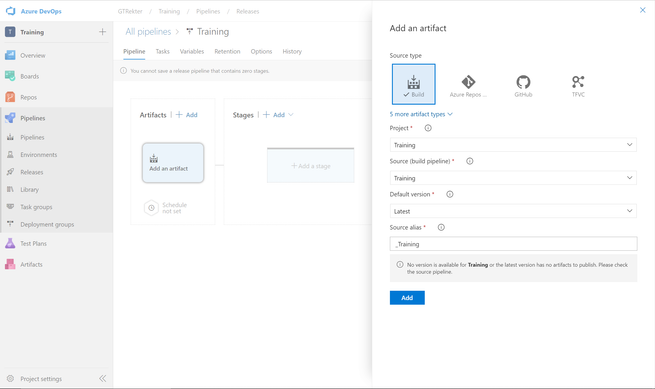Click the All pipelines breadcrumb link
The width and height of the screenshot is (655, 389).
(148, 32)
